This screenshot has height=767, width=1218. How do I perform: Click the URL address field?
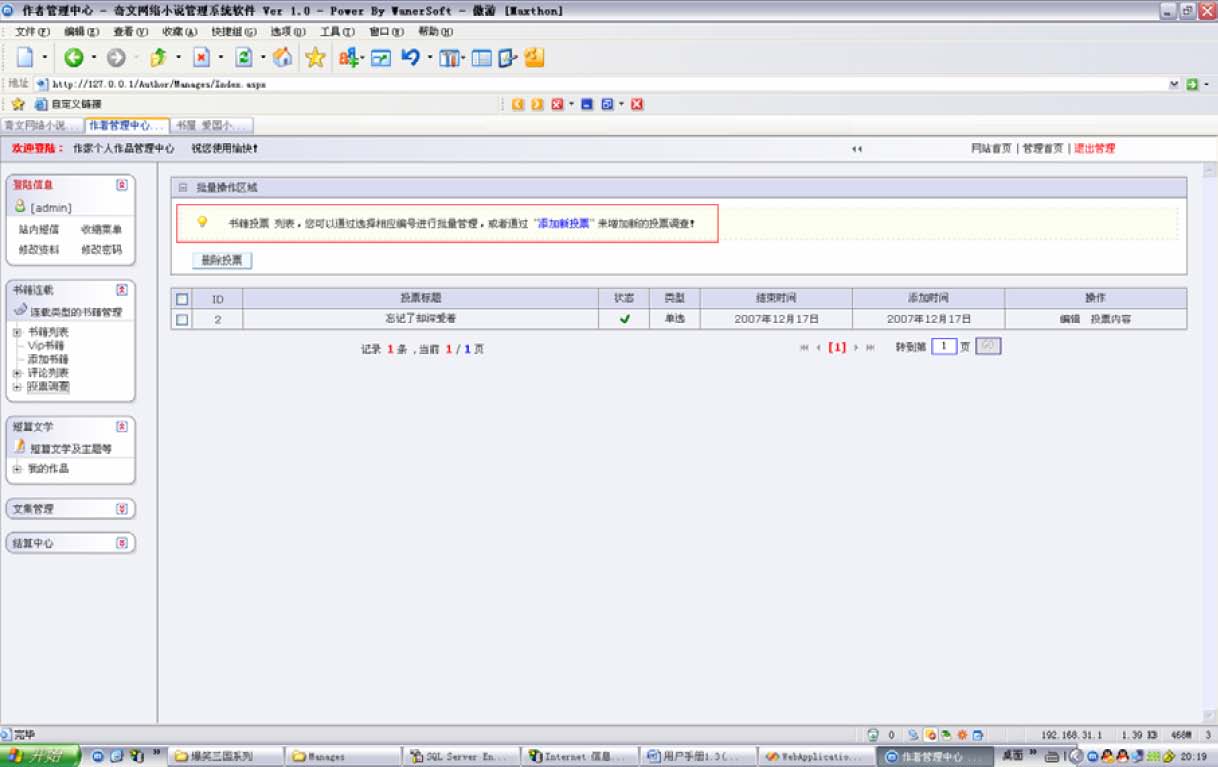608,85
